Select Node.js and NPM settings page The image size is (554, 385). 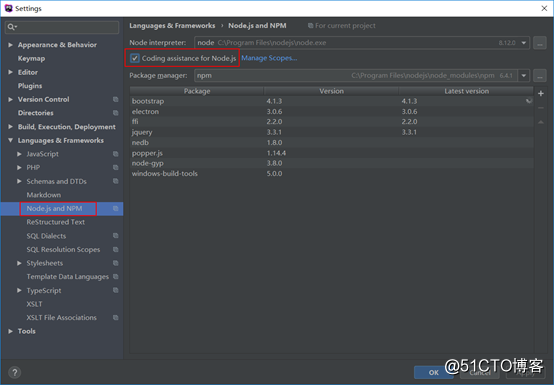pos(54,208)
